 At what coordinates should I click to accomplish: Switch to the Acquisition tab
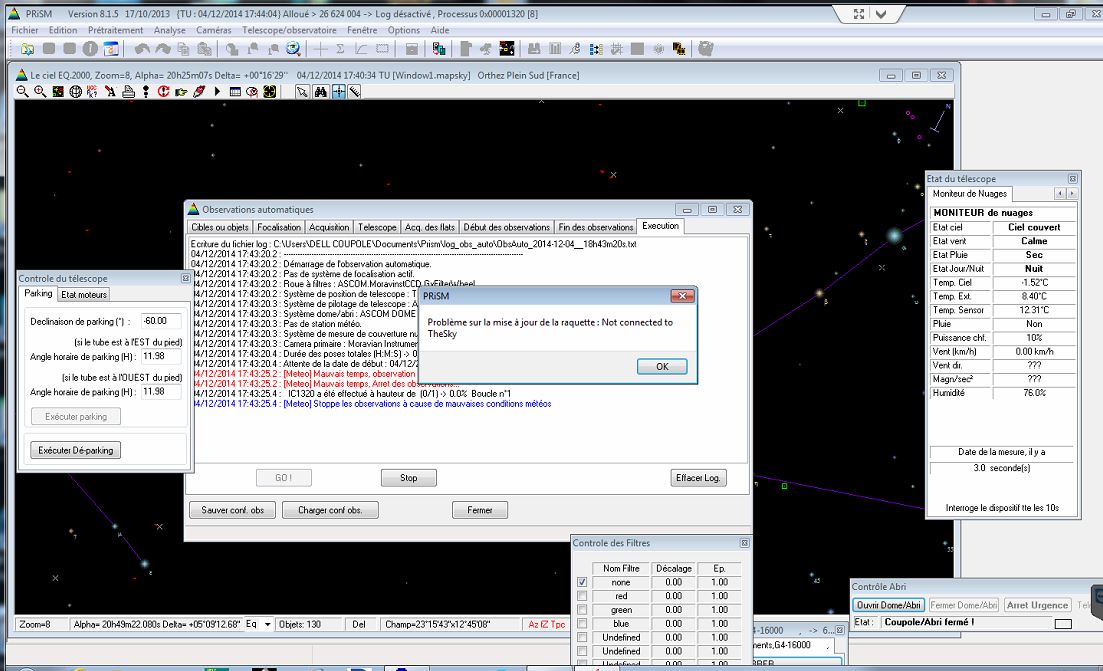[x=329, y=227]
